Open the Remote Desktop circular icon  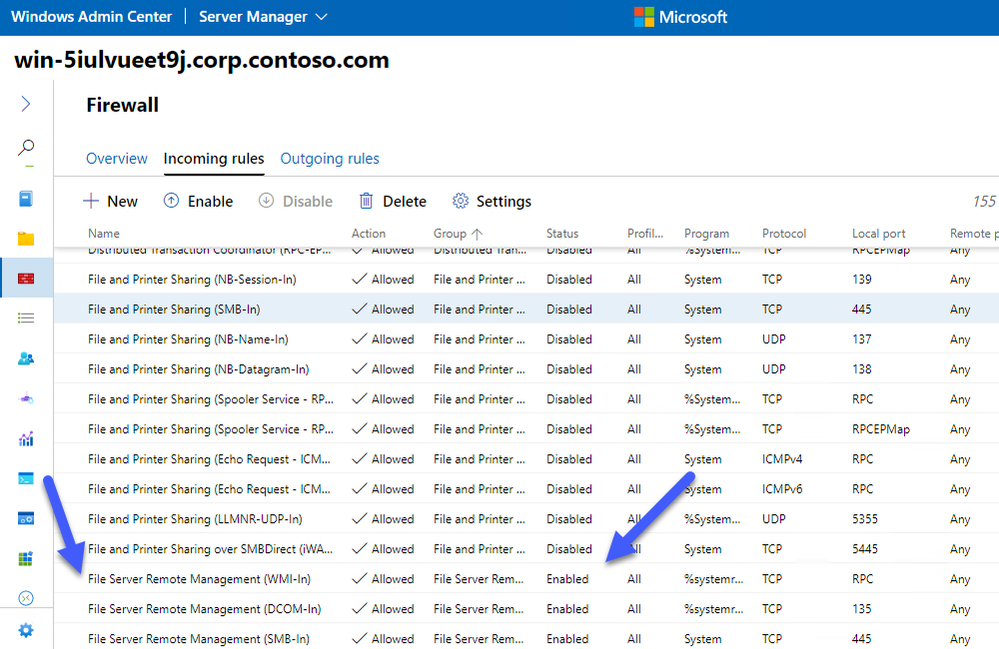click(25, 598)
